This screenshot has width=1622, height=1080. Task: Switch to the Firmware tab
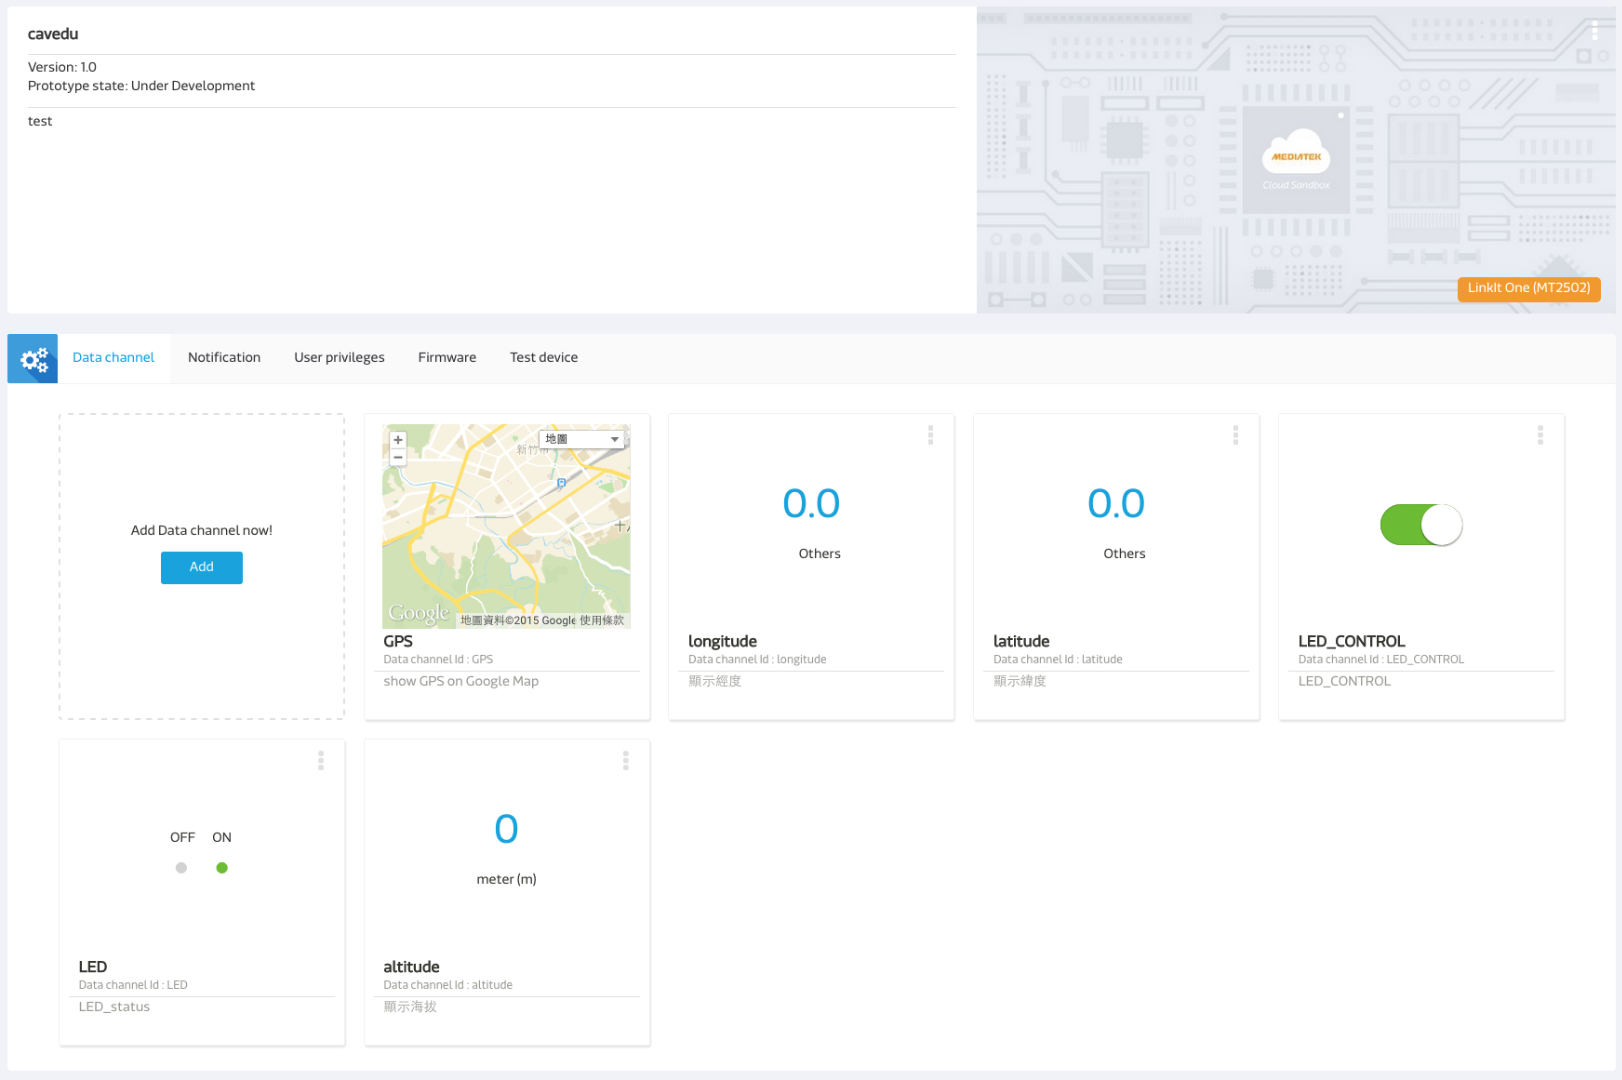[447, 357]
